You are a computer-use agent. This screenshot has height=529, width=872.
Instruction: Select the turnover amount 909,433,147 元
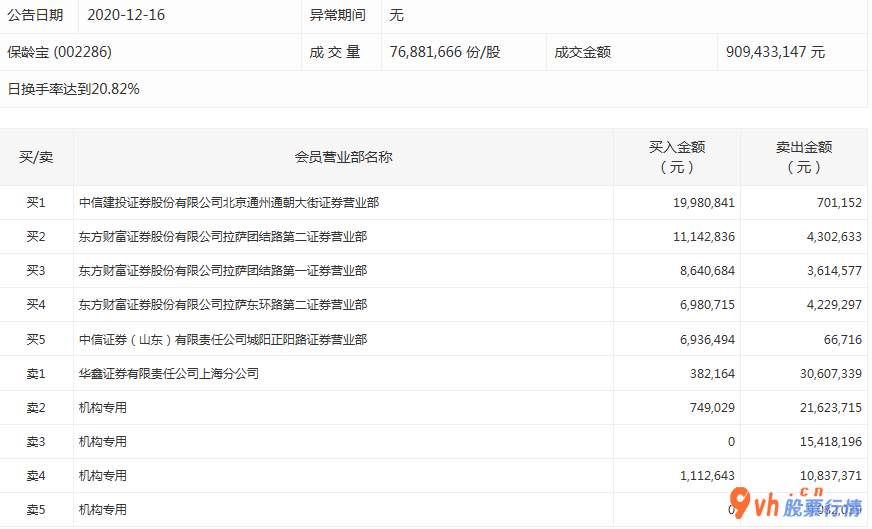775,52
